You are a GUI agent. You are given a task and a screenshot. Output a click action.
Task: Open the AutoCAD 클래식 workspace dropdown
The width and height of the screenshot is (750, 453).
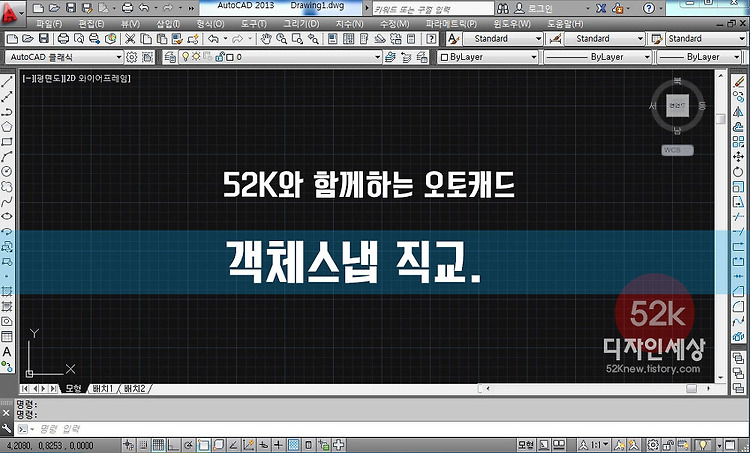pos(64,57)
